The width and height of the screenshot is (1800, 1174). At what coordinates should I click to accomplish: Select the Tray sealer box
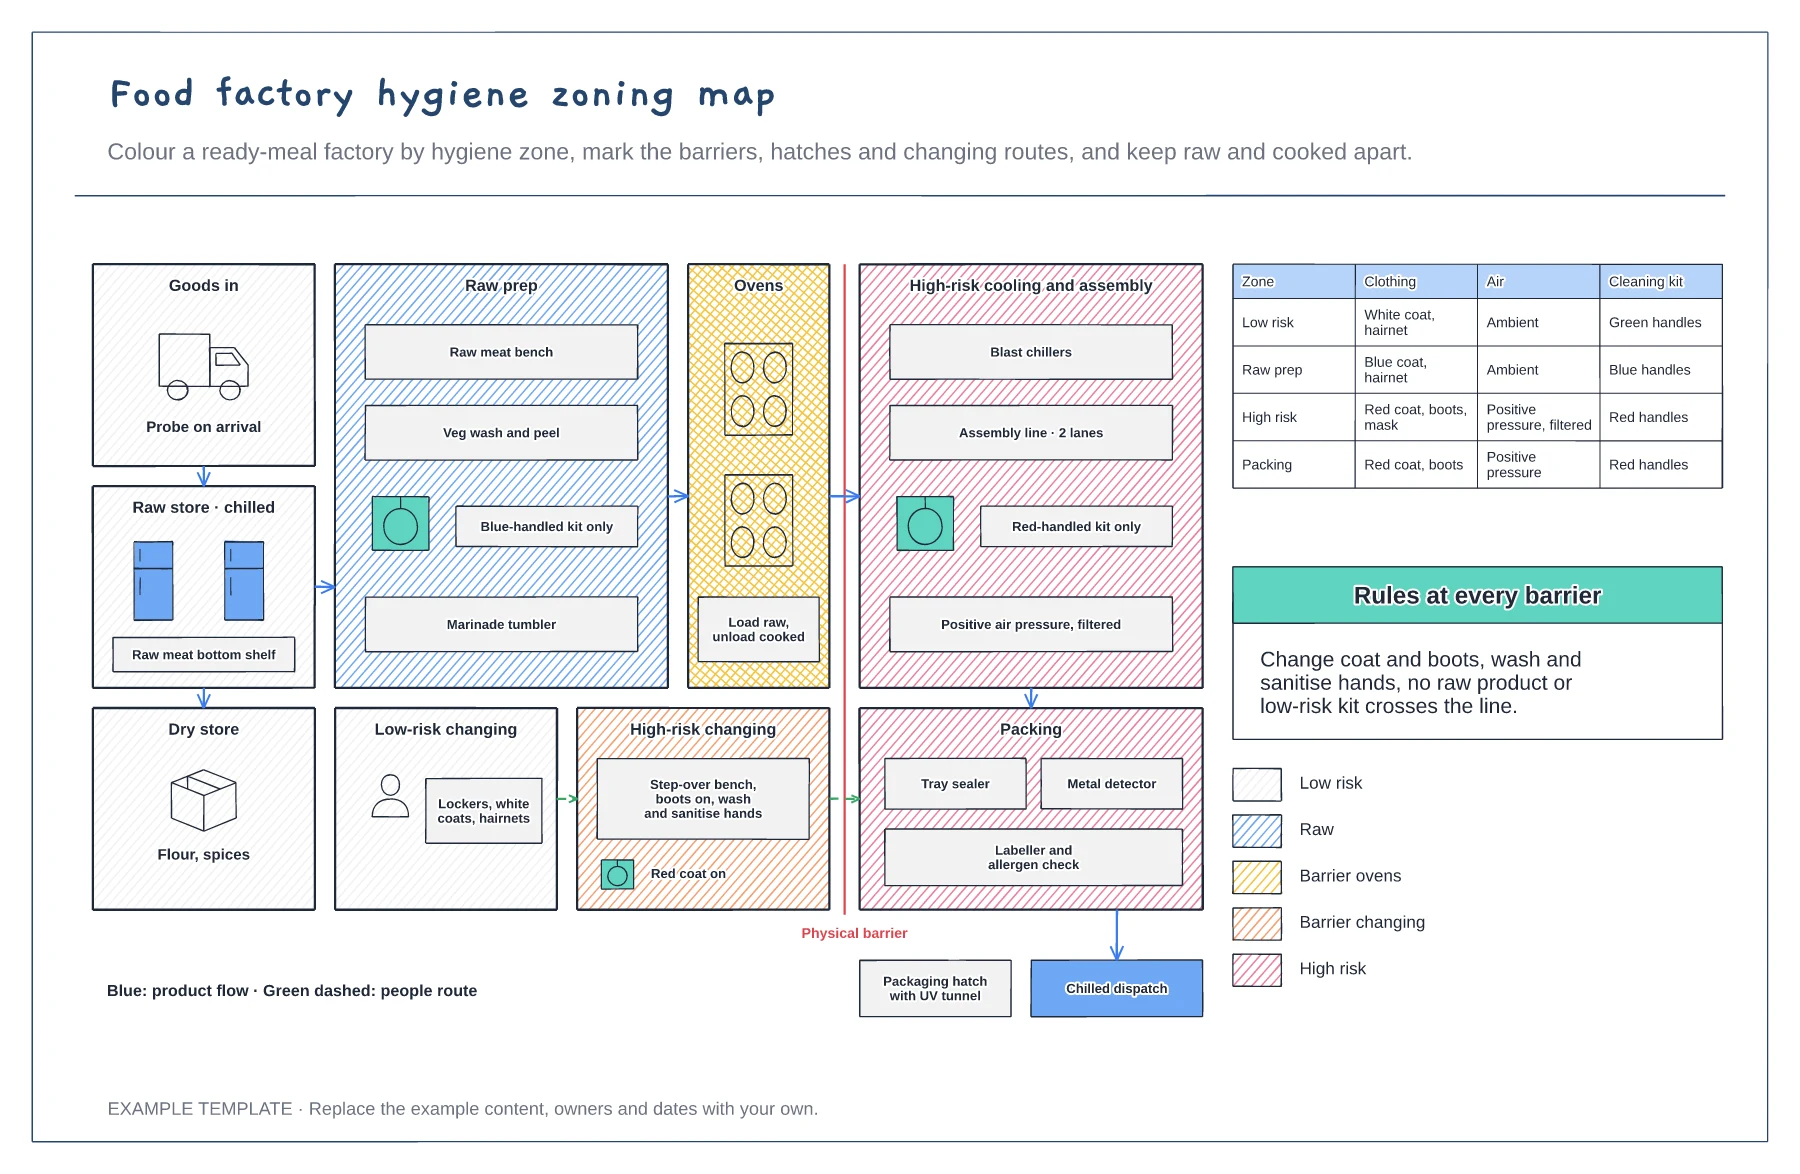pos(955,784)
